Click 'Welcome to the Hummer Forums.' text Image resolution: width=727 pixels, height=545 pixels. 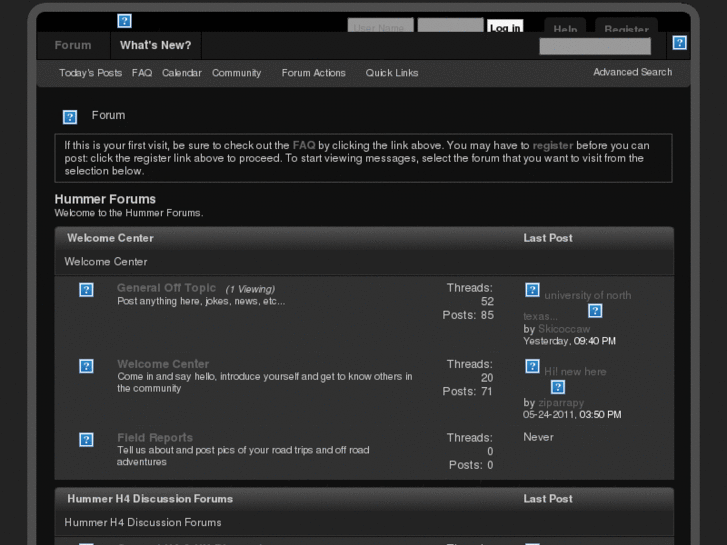(x=129, y=213)
